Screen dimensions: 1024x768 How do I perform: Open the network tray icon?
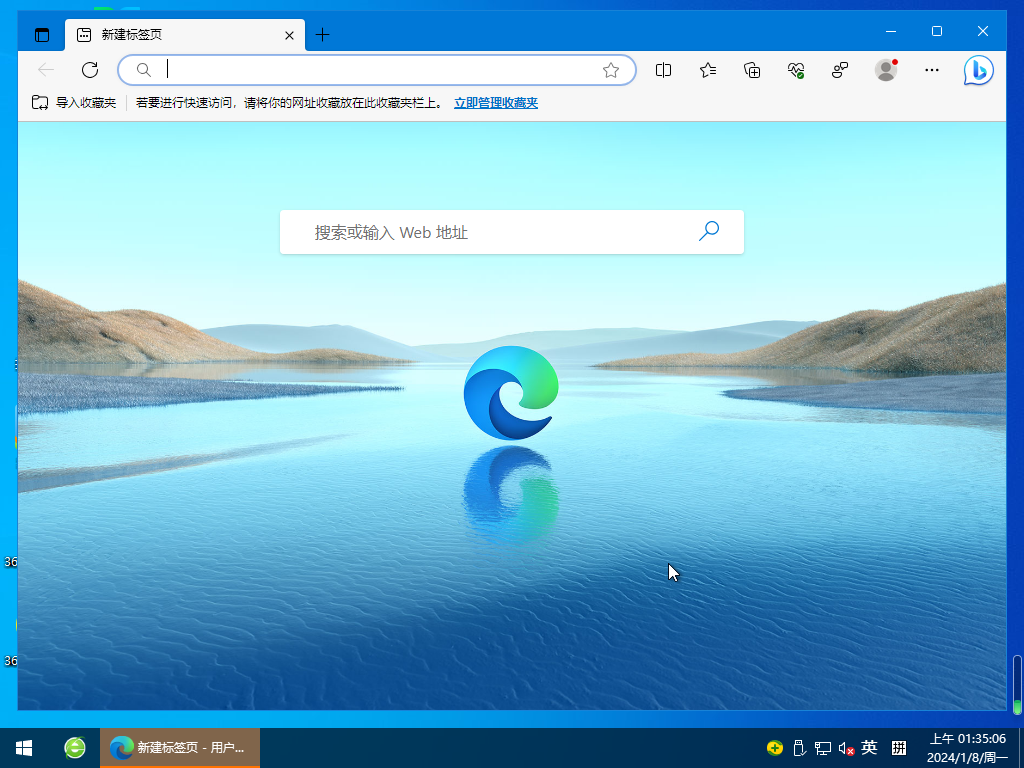pos(823,748)
